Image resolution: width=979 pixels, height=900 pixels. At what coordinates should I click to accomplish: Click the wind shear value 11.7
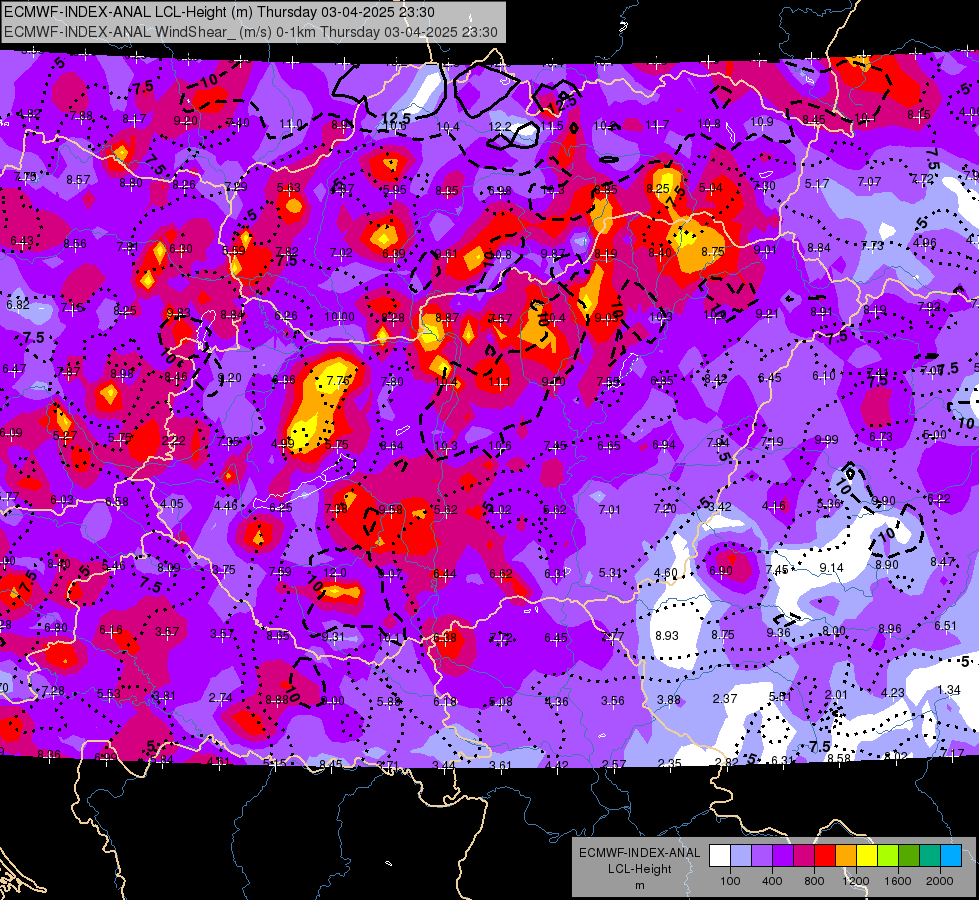[657, 126]
